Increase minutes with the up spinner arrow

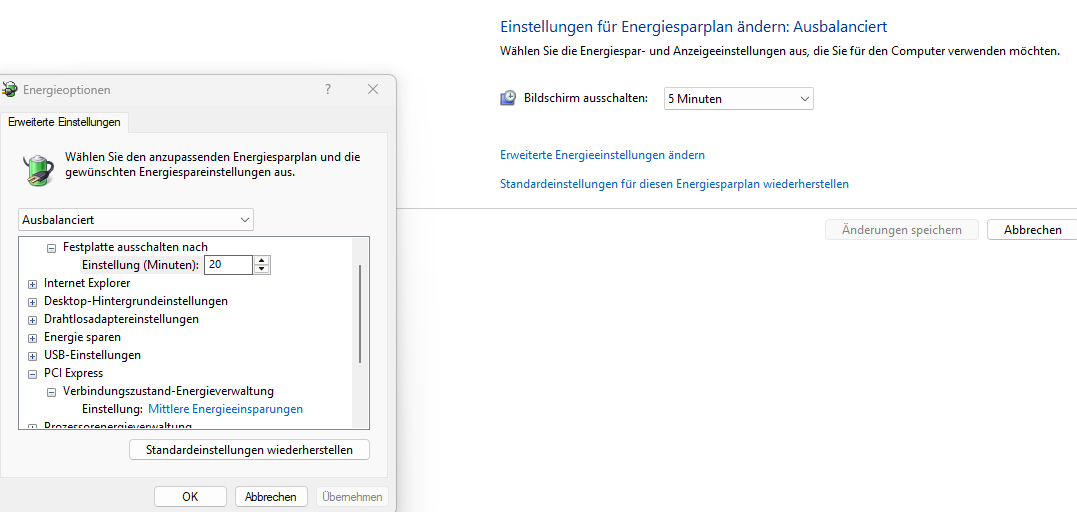[262, 260]
